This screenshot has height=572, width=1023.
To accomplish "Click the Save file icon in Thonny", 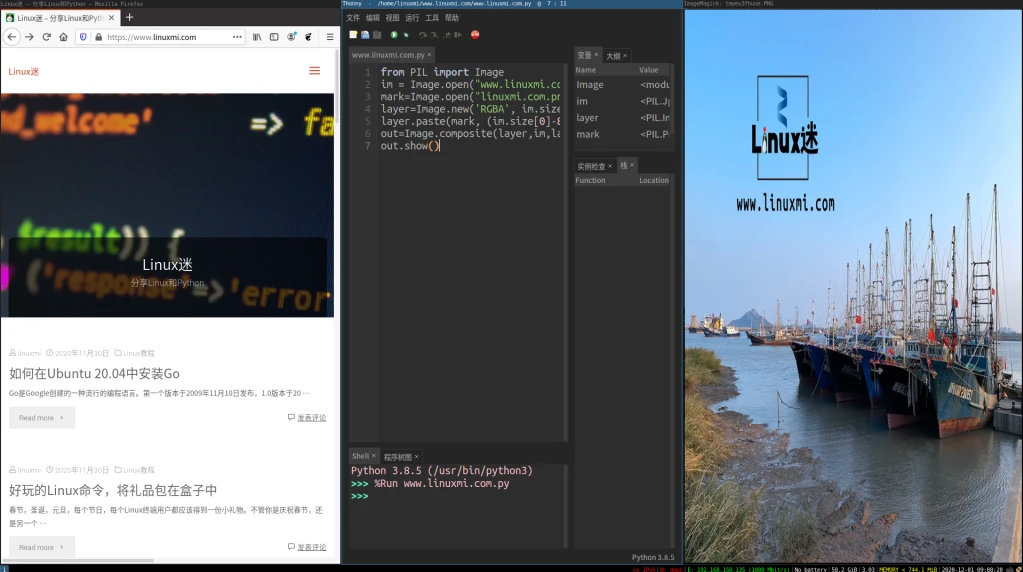I will [x=376, y=35].
